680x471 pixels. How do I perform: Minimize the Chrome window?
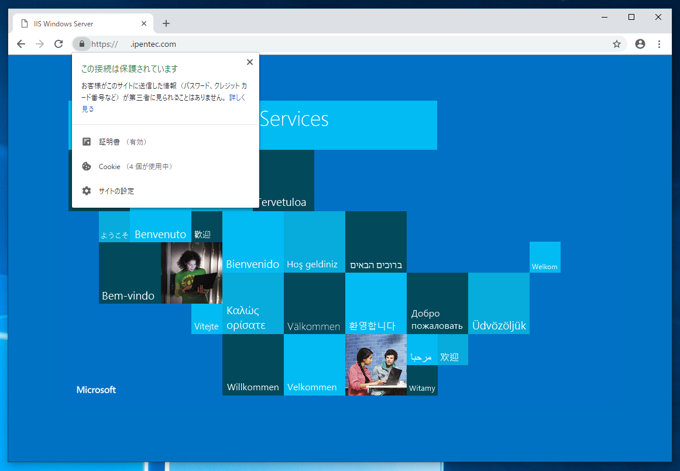tap(604, 17)
